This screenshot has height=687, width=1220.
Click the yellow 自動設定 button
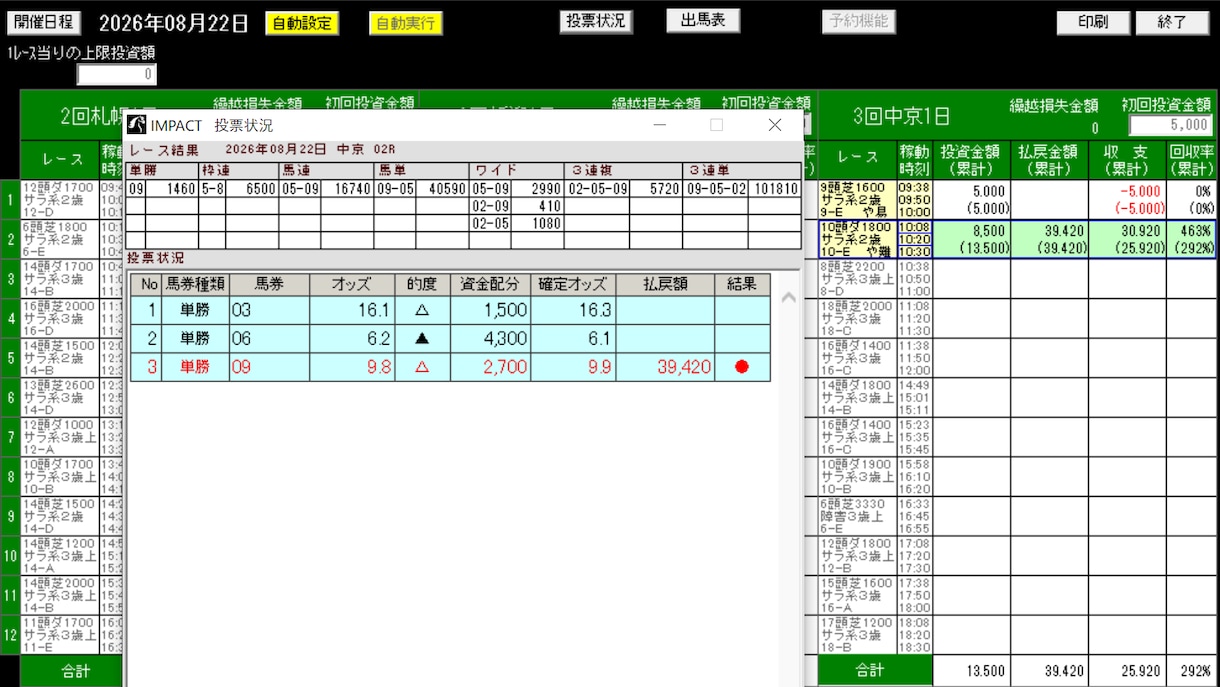coord(302,23)
